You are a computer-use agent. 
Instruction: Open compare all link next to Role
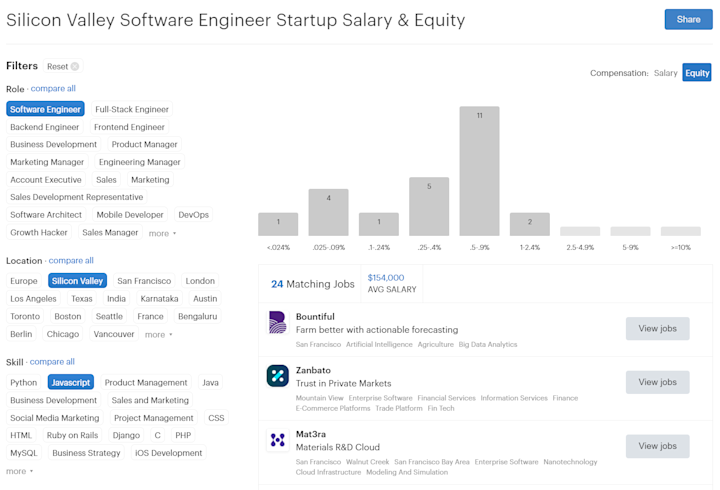[53, 88]
